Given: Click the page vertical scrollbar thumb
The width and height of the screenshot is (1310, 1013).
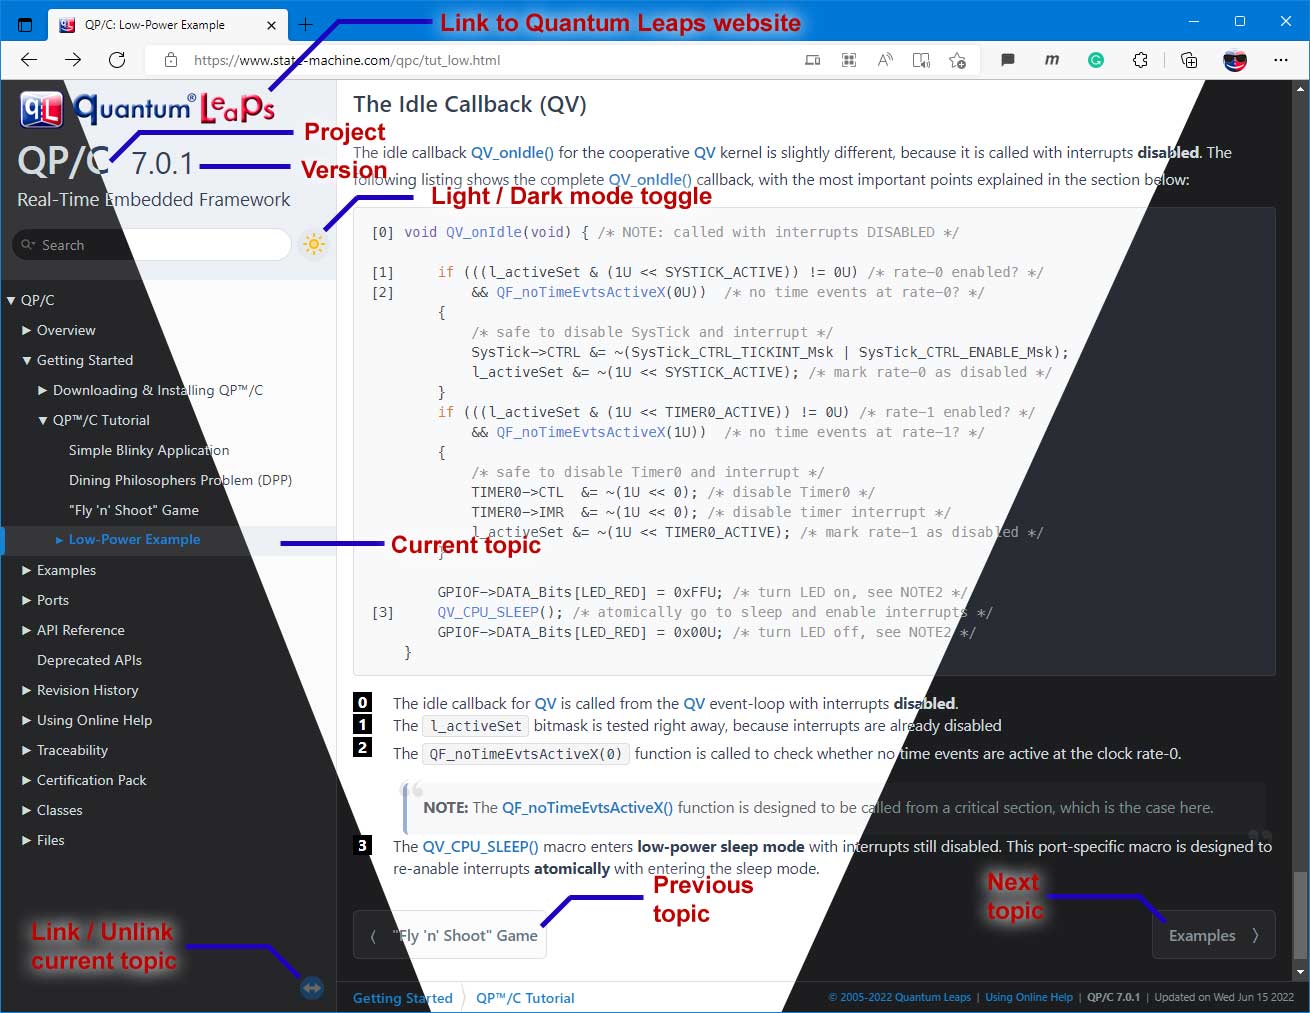Looking at the screenshot, I should 1300,915.
